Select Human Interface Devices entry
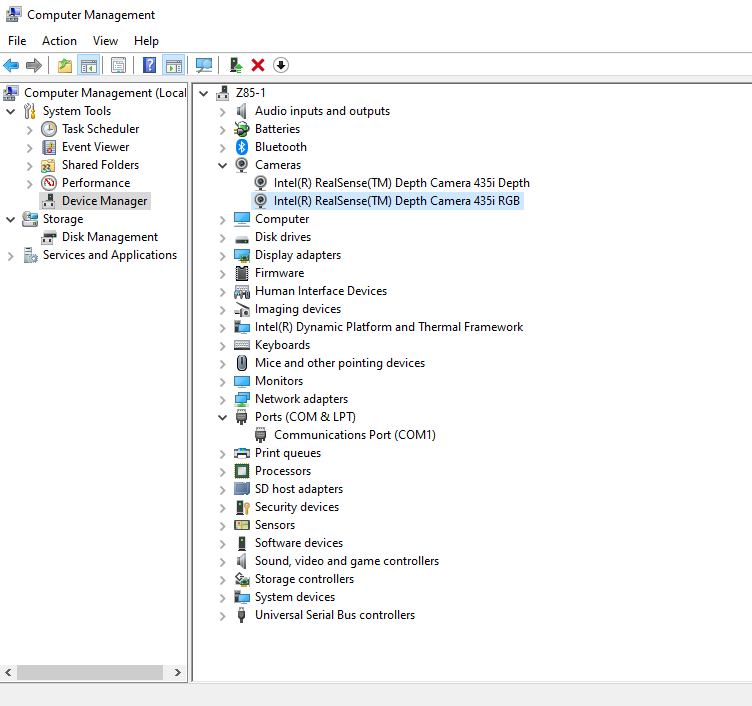The height and width of the screenshot is (706, 752). coord(321,291)
